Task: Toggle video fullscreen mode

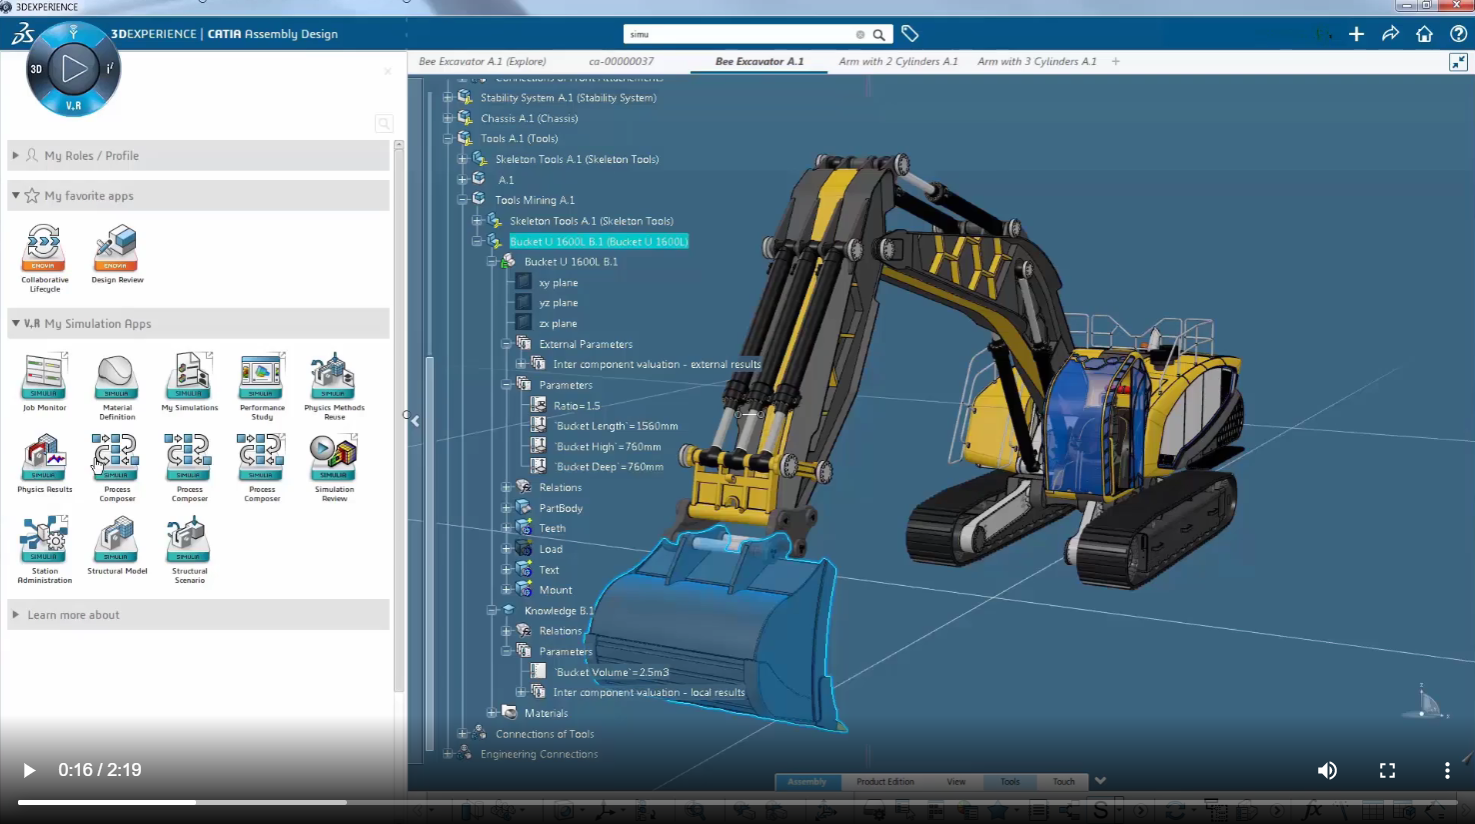Action: pyautogui.click(x=1387, y=770)
